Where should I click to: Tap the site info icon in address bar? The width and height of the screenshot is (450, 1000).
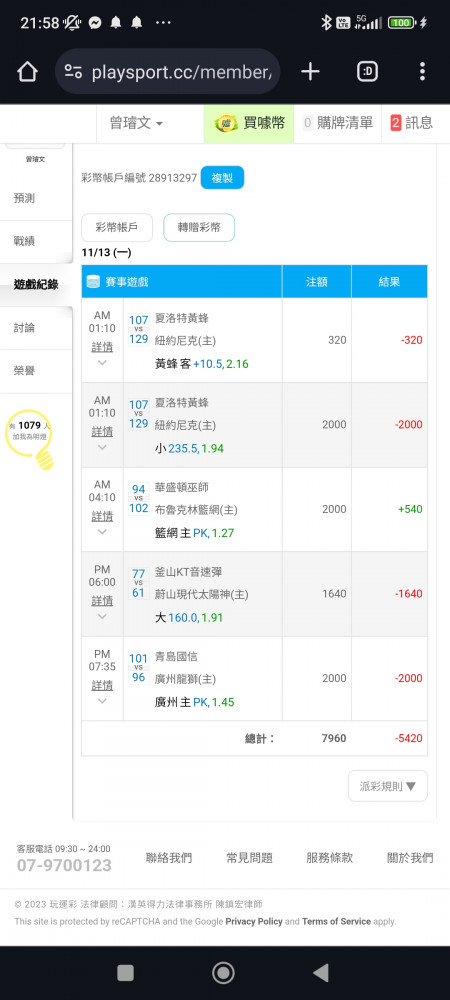point(73,71)
